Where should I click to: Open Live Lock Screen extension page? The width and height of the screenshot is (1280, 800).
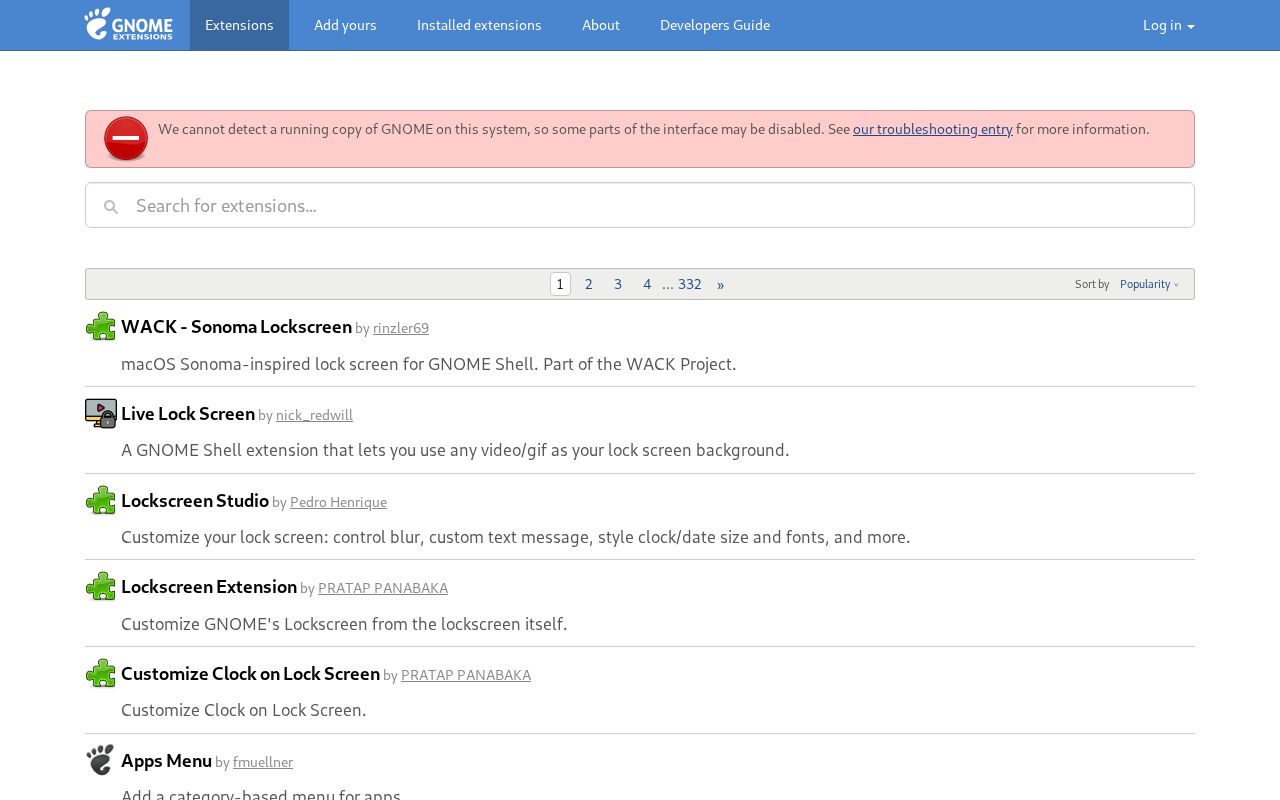point(188,414)
